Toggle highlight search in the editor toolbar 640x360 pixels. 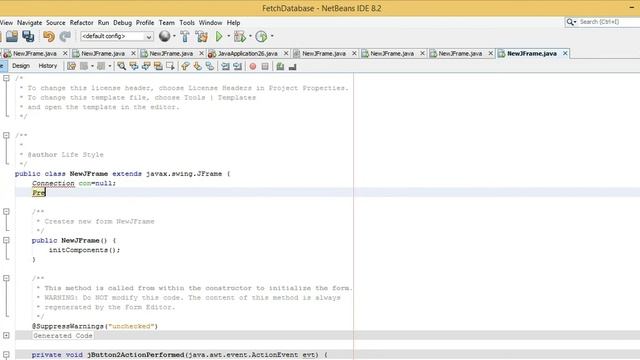tap(158, 66)
